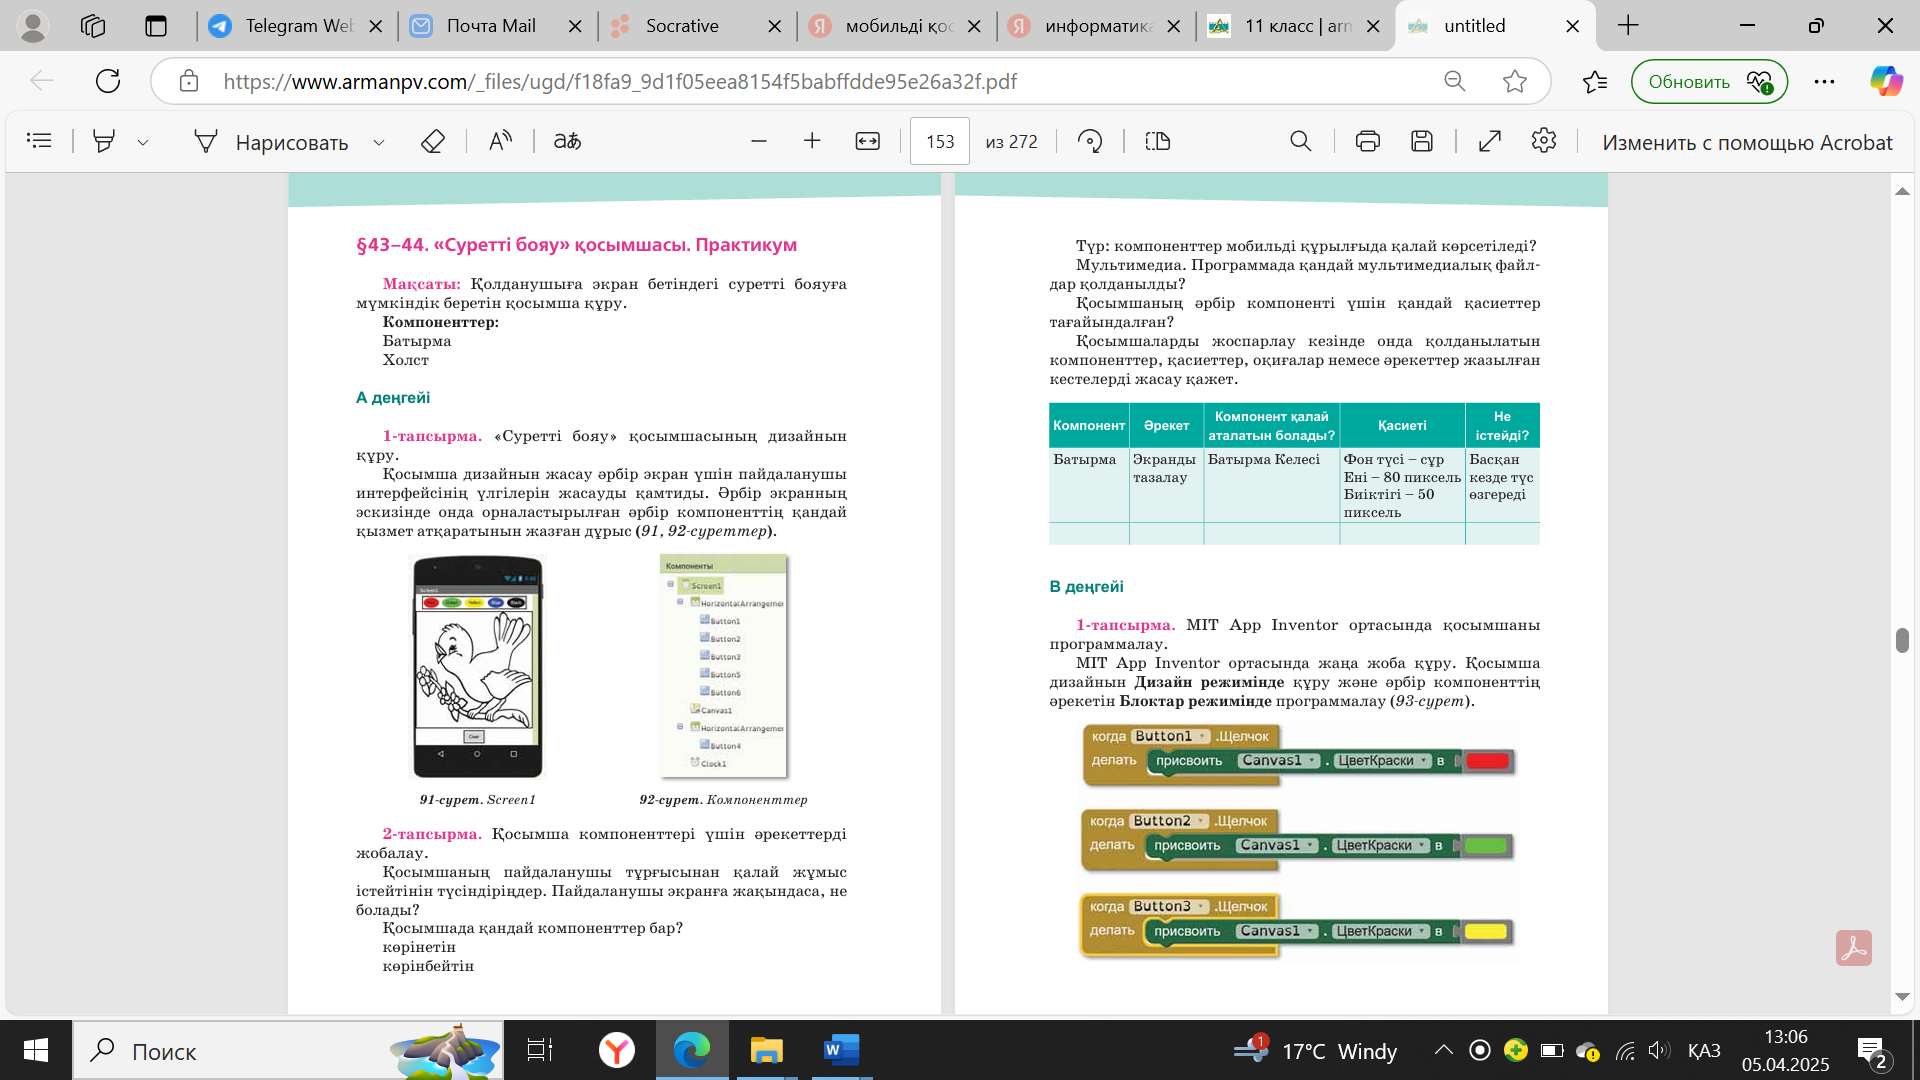Switch to the Почта Mail tab

coord(490,26)
